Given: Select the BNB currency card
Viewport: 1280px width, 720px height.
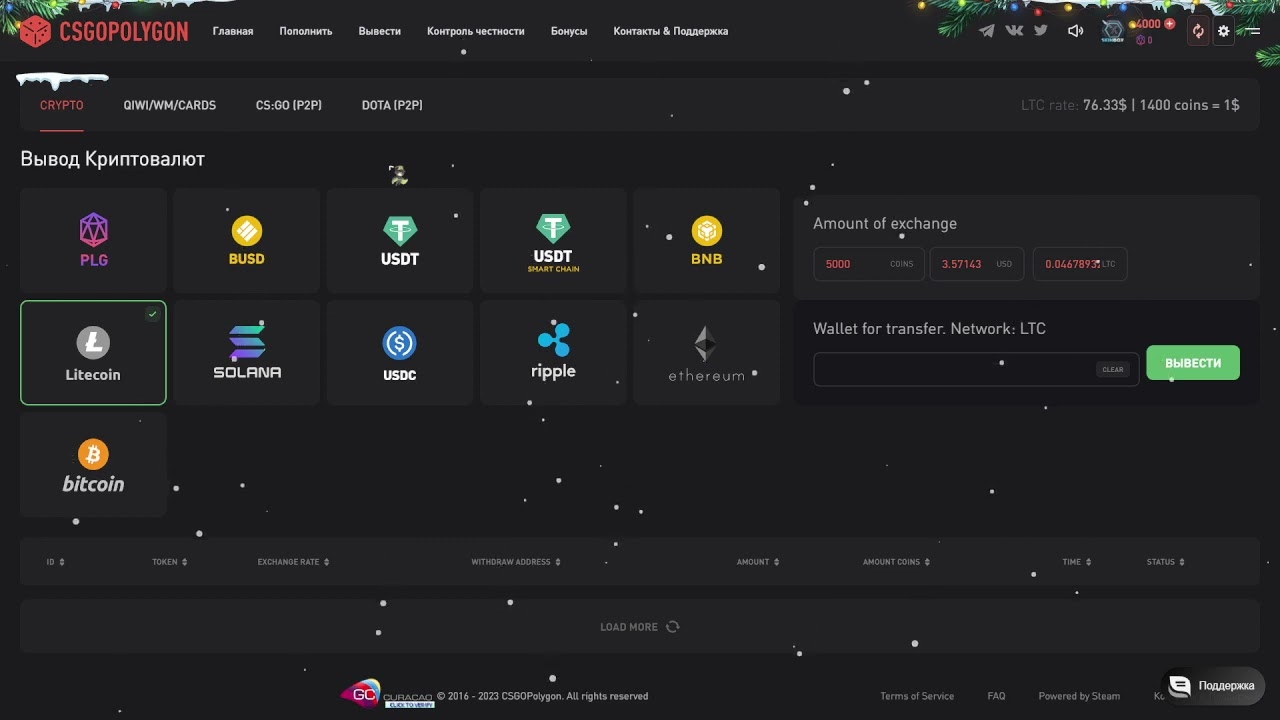Looking at the screenshot, I should click(706, 240).
